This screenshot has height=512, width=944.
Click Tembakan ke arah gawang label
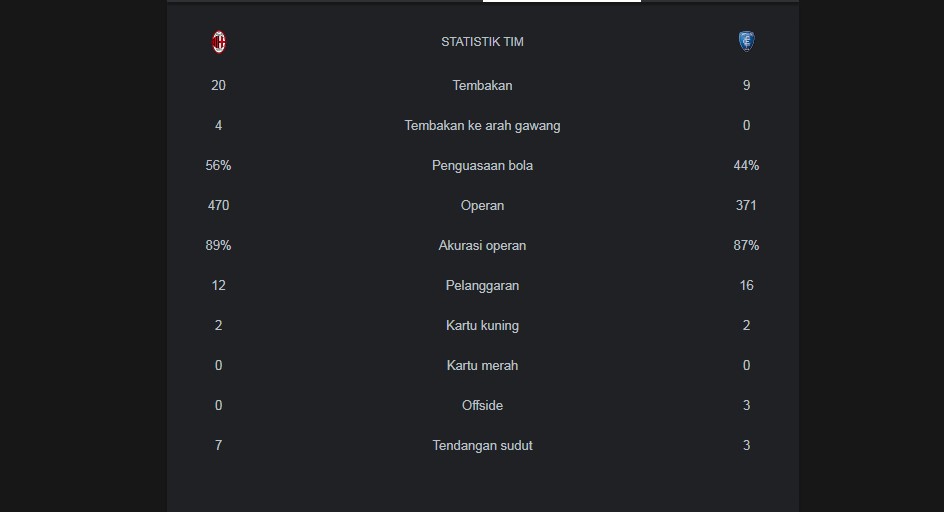482,125
